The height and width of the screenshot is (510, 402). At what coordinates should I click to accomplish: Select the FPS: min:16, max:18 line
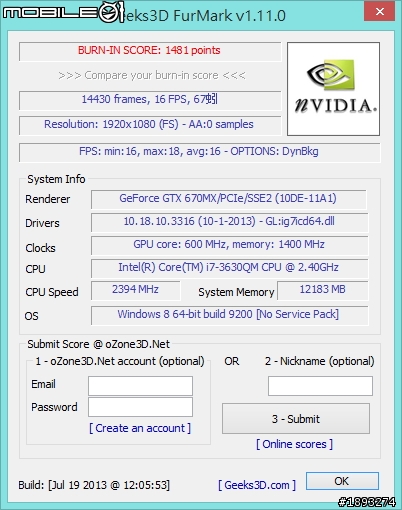click(199, 151)
